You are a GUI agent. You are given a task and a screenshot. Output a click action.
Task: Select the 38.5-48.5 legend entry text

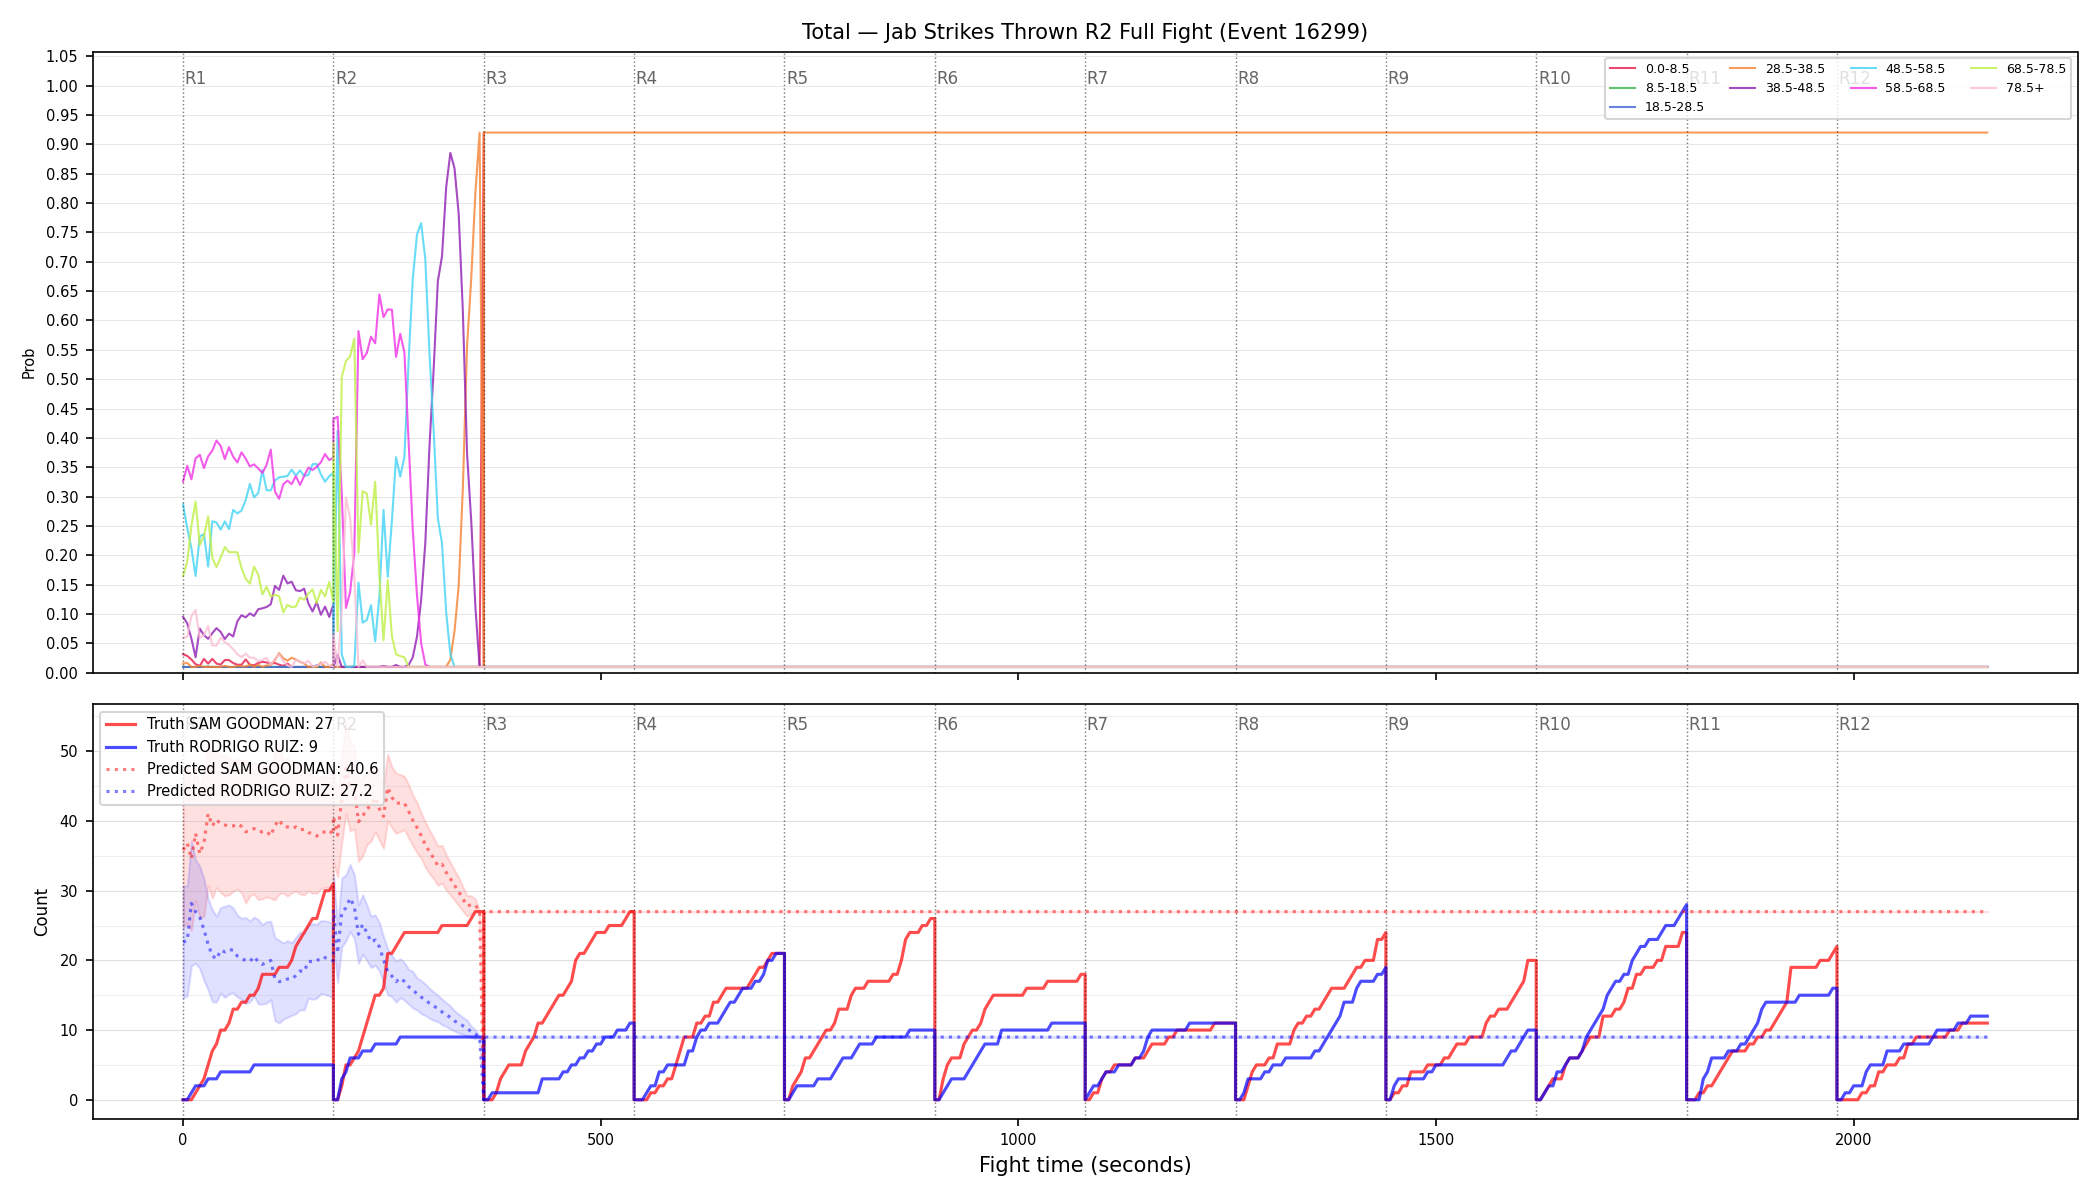tap(1795, 88)
